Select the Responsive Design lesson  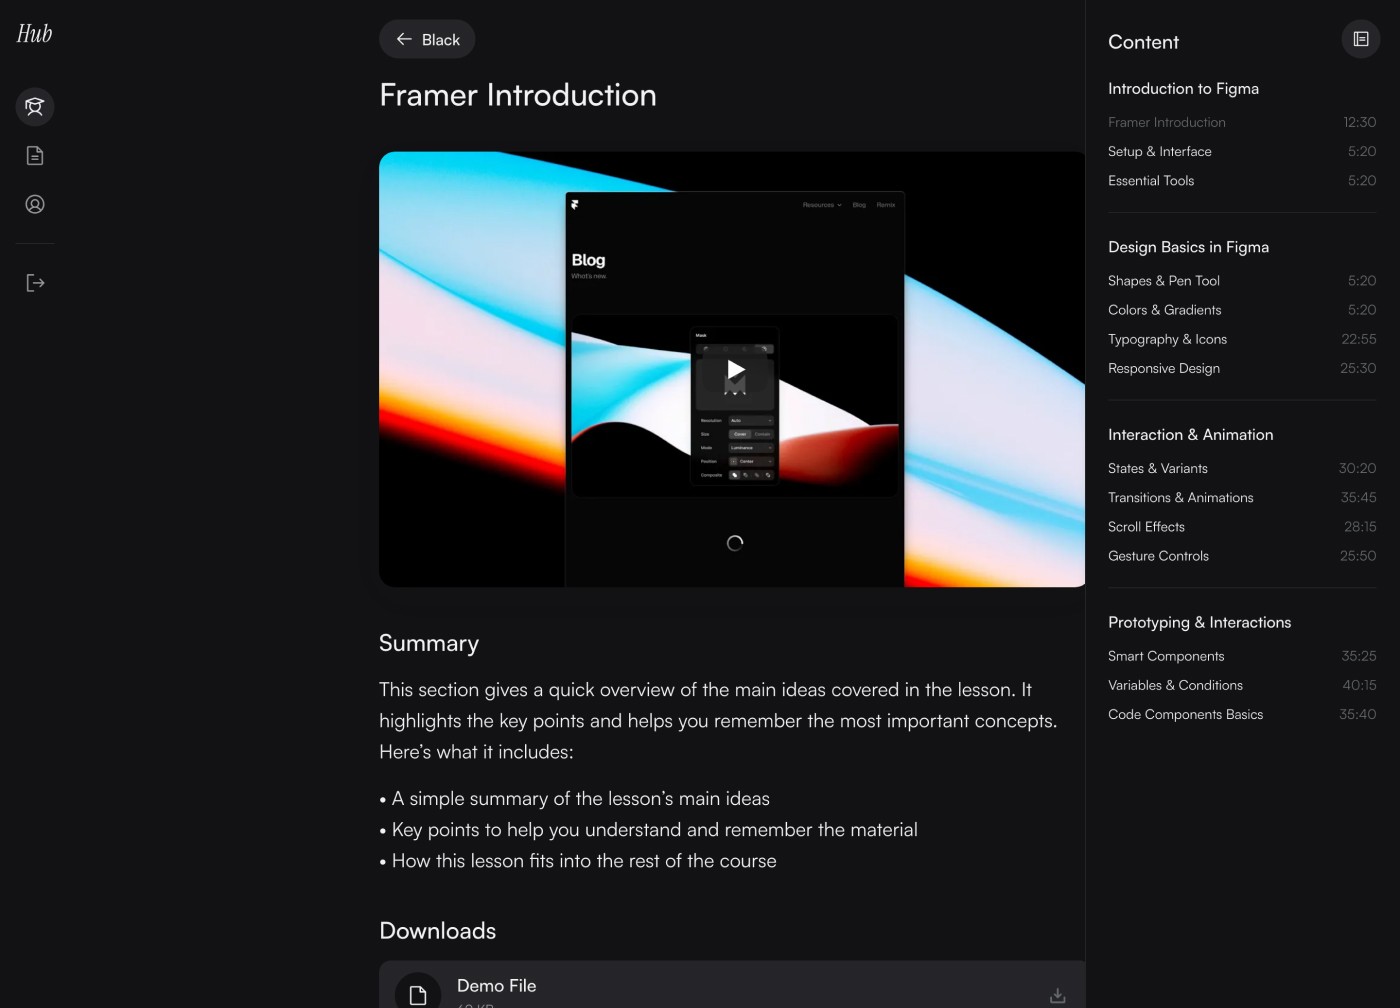(1242, 368)
